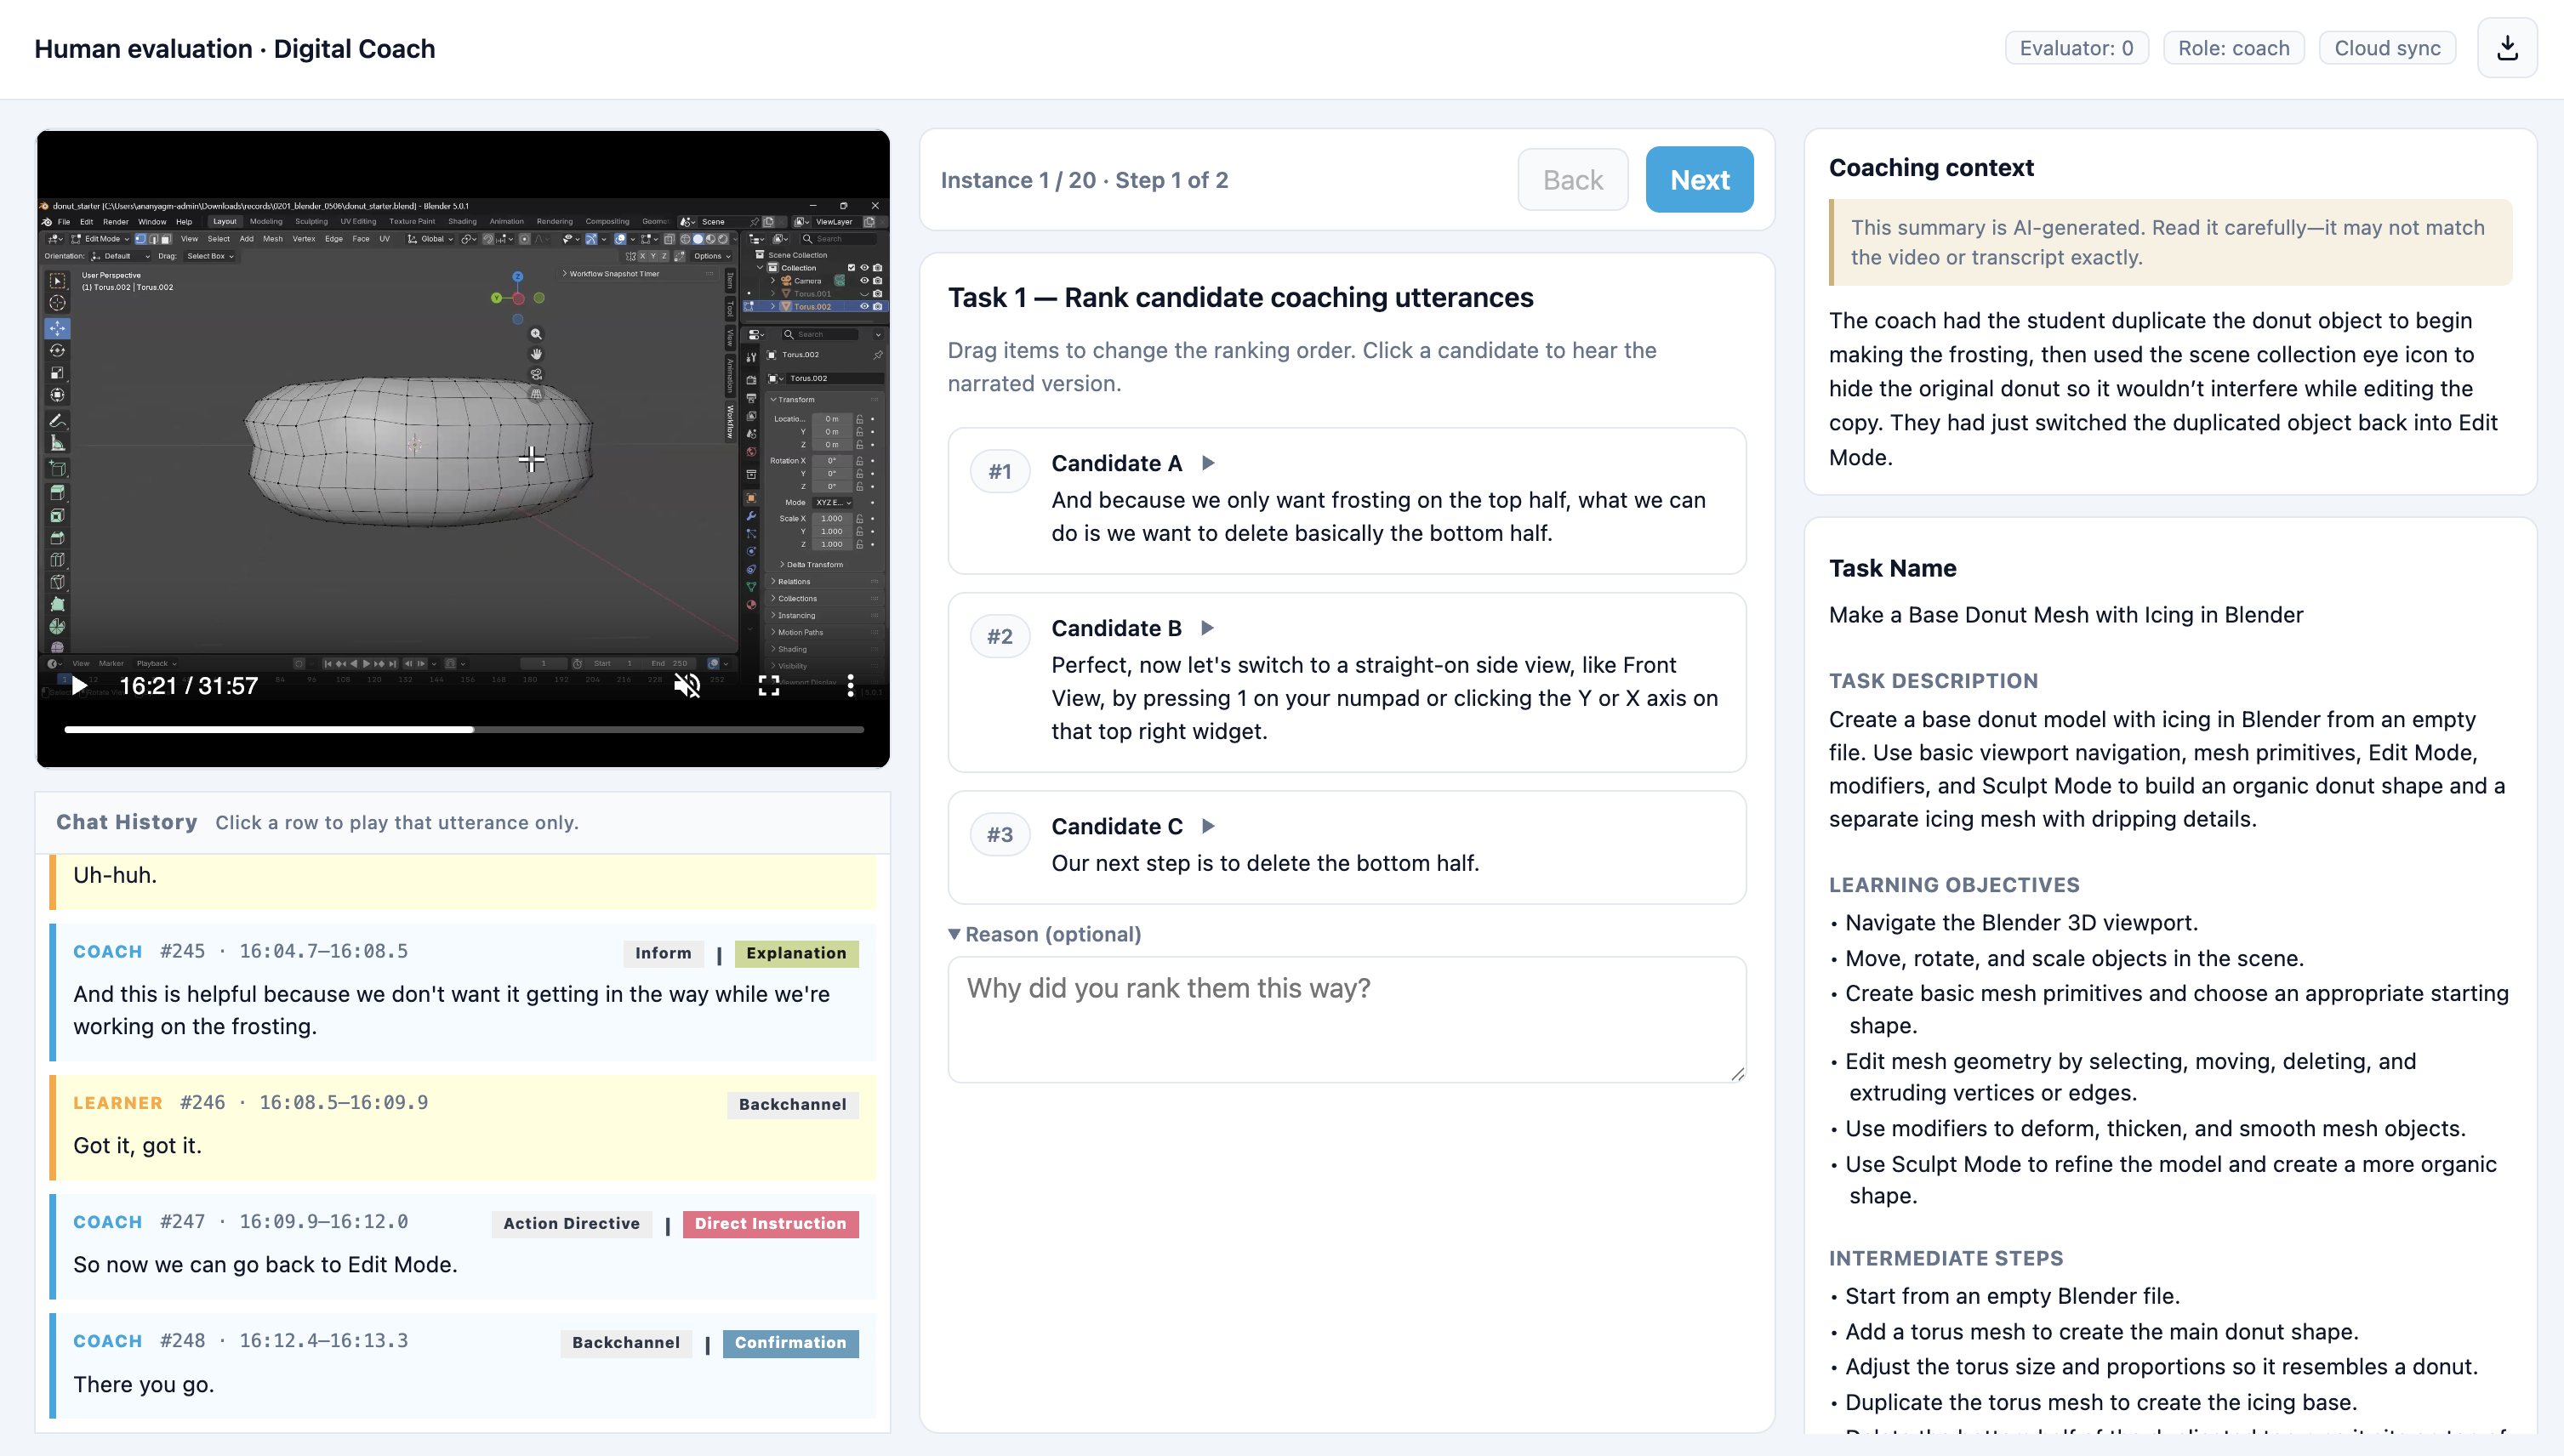Click 'Make a Base Donut Mesh with Icing in Blender'
The width and height of the screenshot is (2564, 1456).
[2066, 615]
